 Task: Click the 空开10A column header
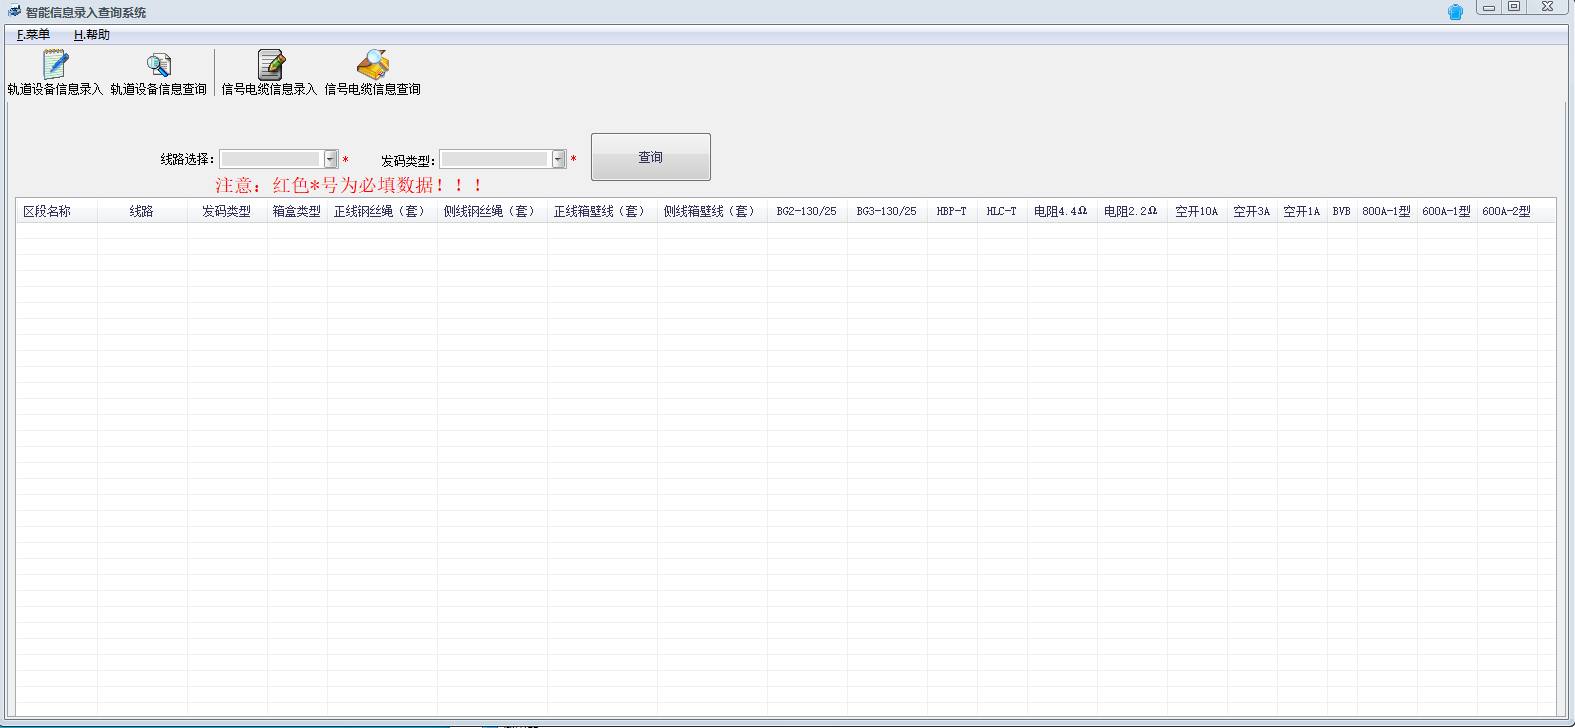[1197, 211]
